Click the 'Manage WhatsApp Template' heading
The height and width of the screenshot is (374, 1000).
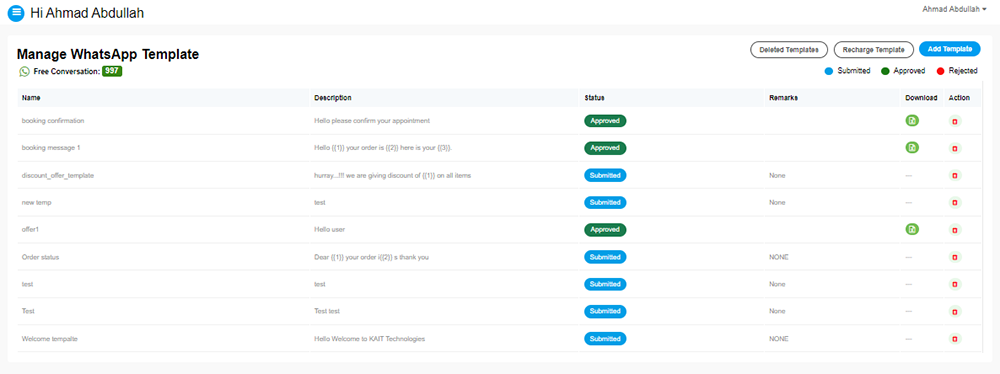click(x=108, y=54)
